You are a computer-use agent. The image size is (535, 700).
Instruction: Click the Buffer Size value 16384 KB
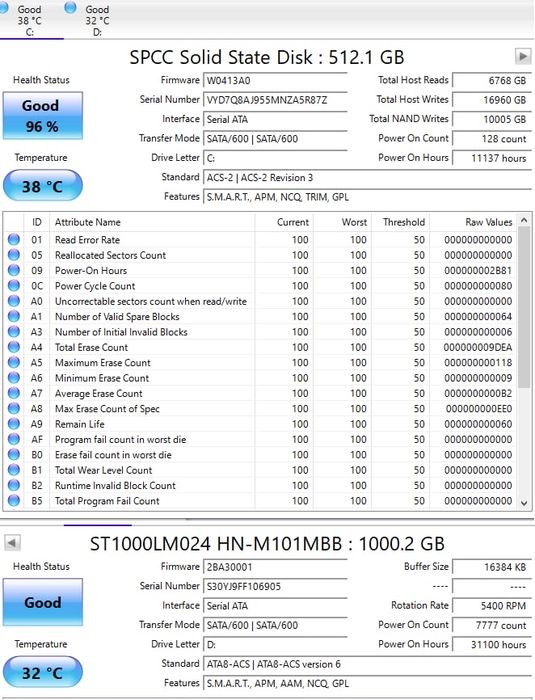(x=492, y=567)
